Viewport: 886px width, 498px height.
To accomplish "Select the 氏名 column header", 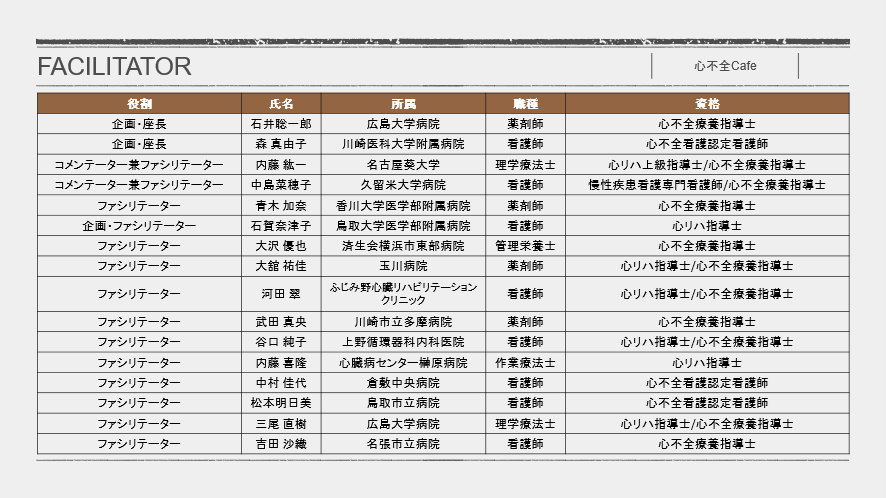I will pyautogui.click(x=281, y=104).
